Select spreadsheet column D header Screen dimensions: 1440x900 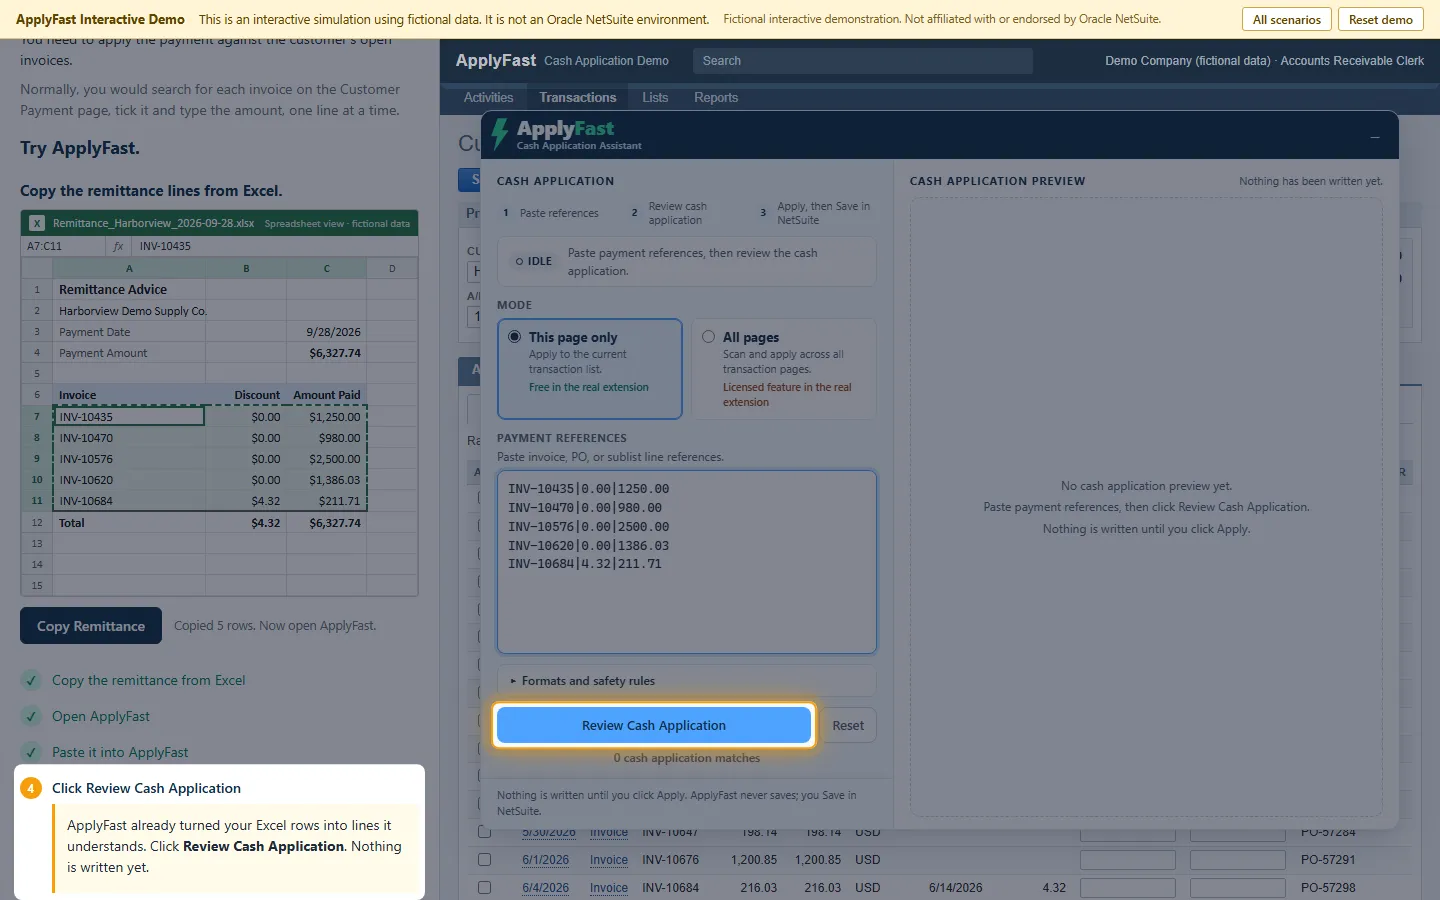392,268
